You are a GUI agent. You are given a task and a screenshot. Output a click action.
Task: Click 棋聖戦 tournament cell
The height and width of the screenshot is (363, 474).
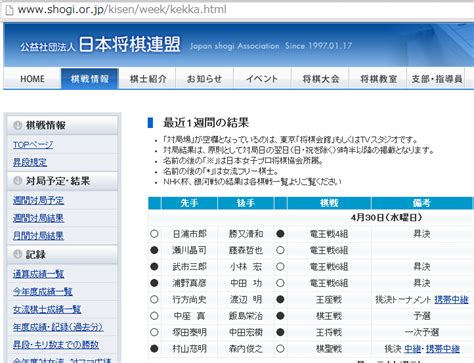pos(329,349)
